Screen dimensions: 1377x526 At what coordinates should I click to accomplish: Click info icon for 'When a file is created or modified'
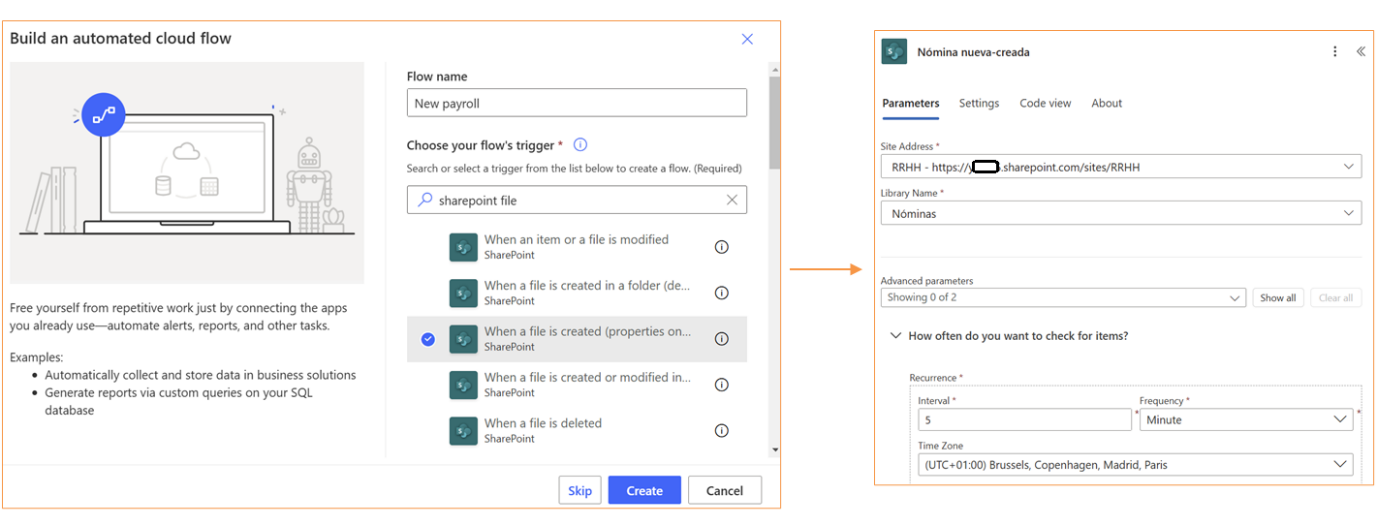tap(721, 385)
